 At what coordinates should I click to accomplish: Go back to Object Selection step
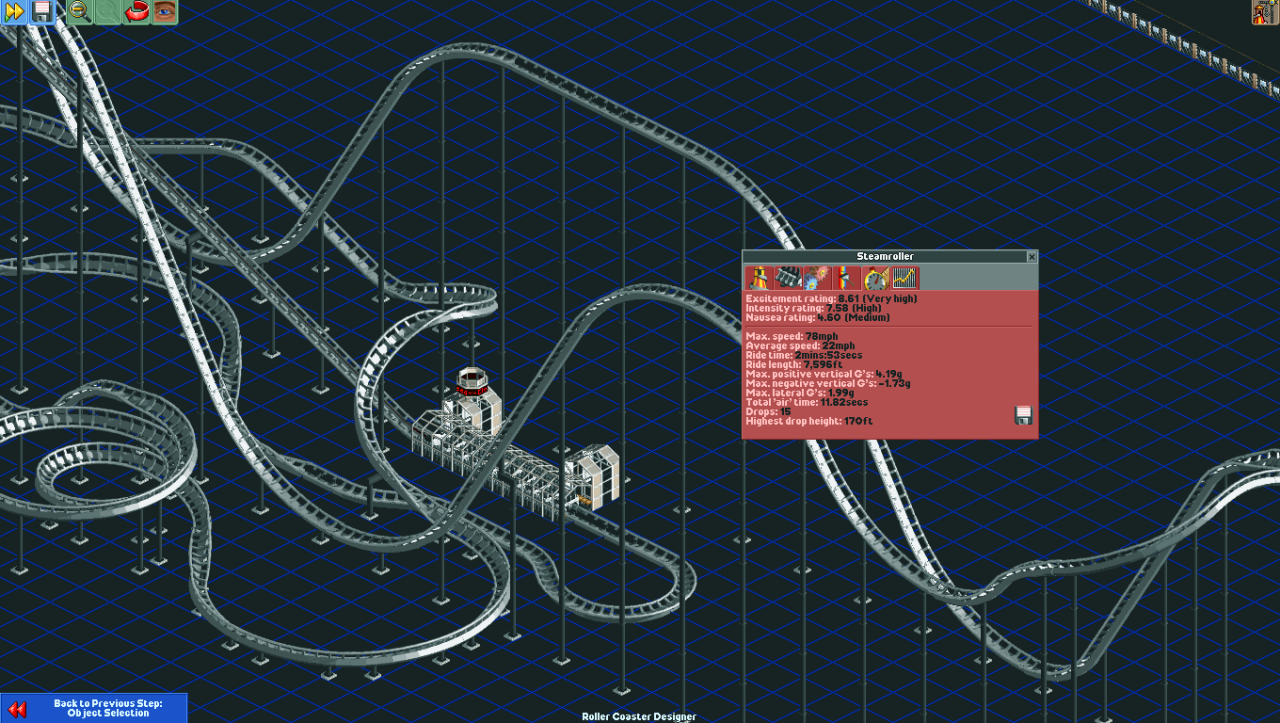(x=94, y=708)
